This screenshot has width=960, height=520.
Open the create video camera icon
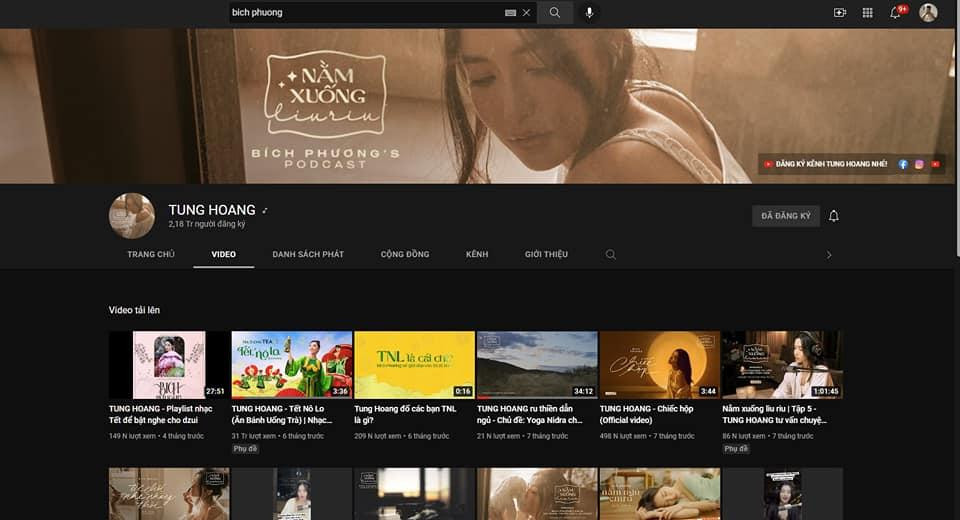coord(839,13)
